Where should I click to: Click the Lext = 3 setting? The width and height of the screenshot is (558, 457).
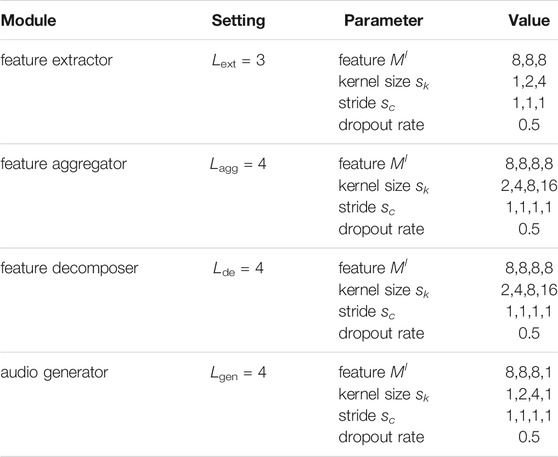point(238,61)
